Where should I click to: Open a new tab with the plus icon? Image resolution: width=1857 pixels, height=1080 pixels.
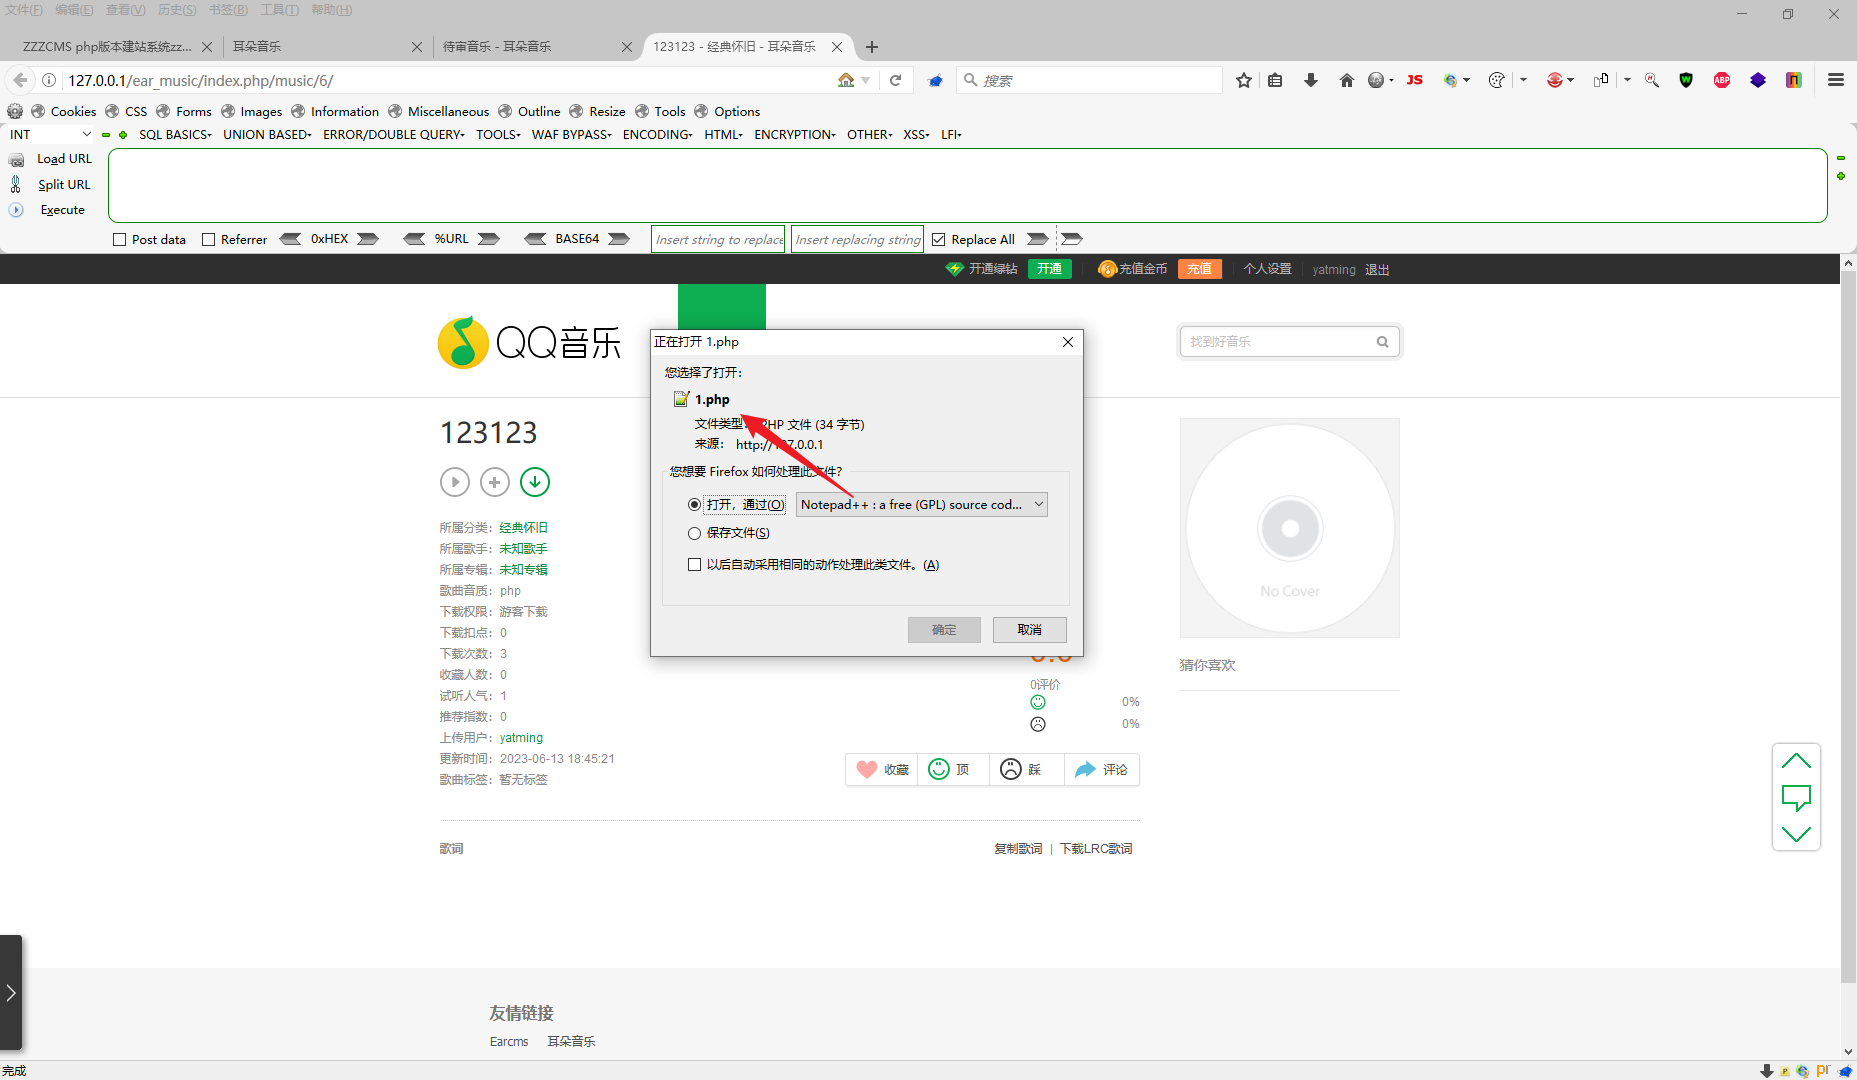click(x=872, y=47)
